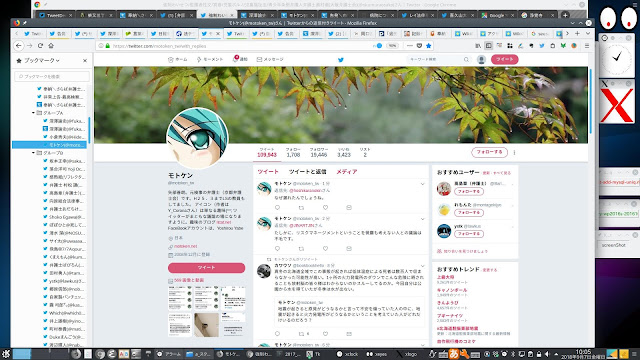Screen dimensions: 640x360
Task: Select the ツイートと返信 tab
Action: pos(307,172)
